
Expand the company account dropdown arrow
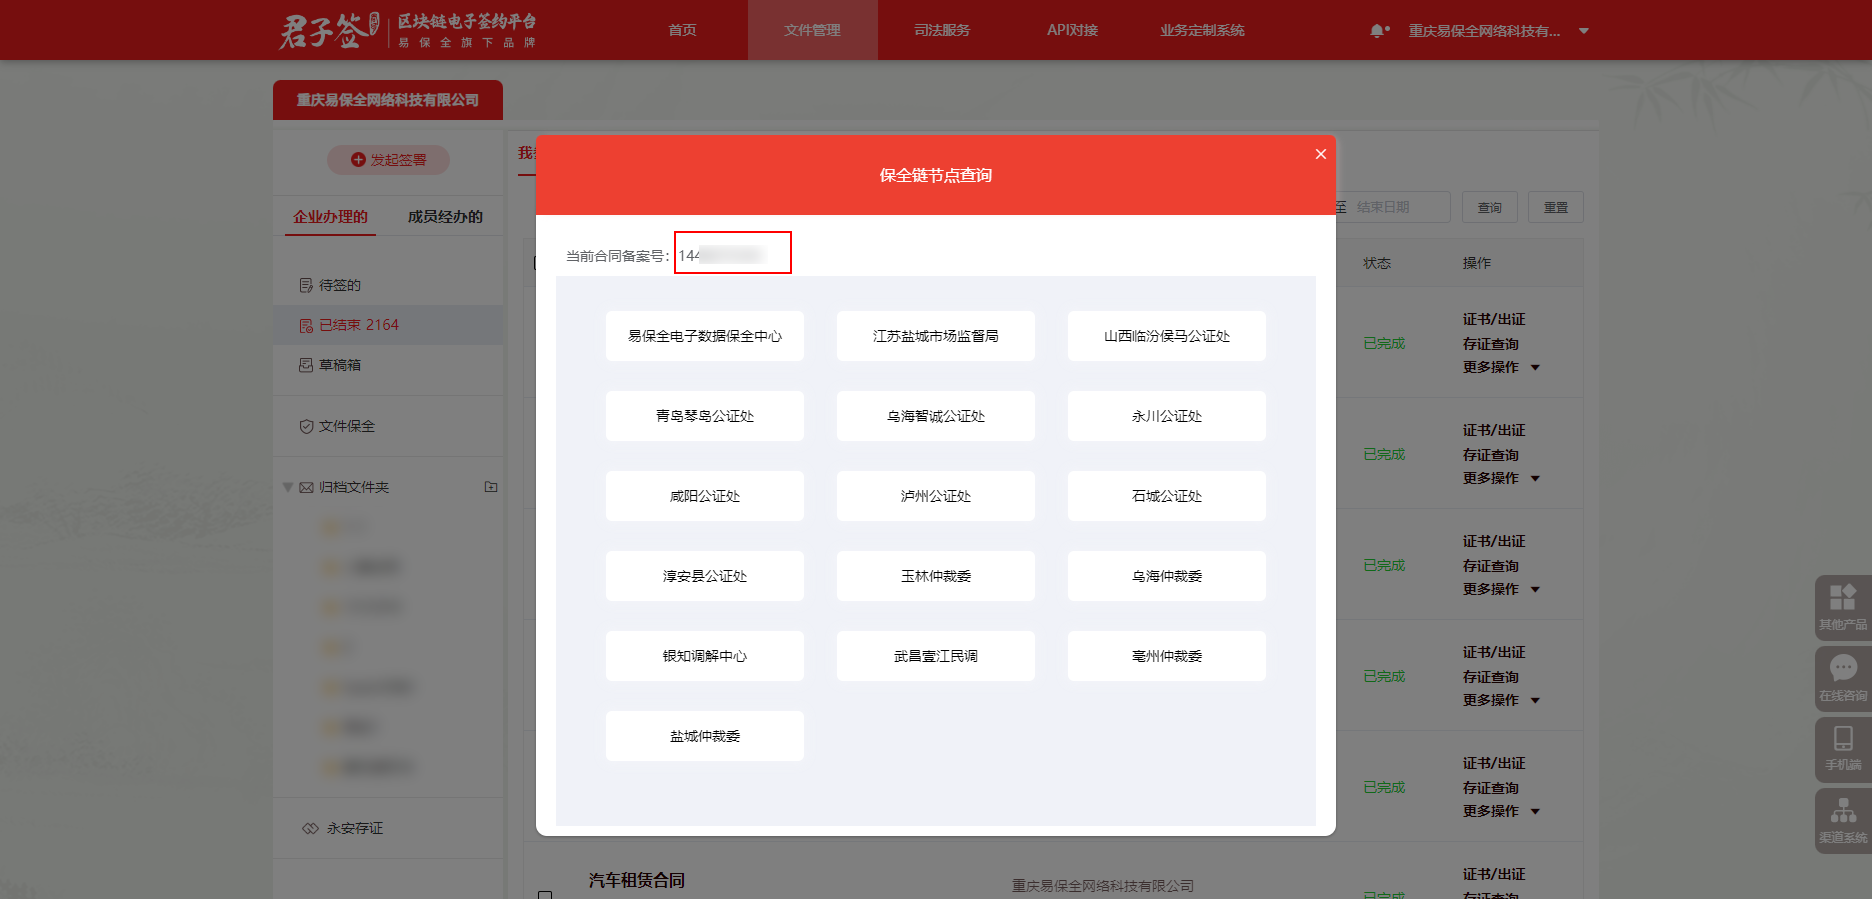click(1584, 31)
